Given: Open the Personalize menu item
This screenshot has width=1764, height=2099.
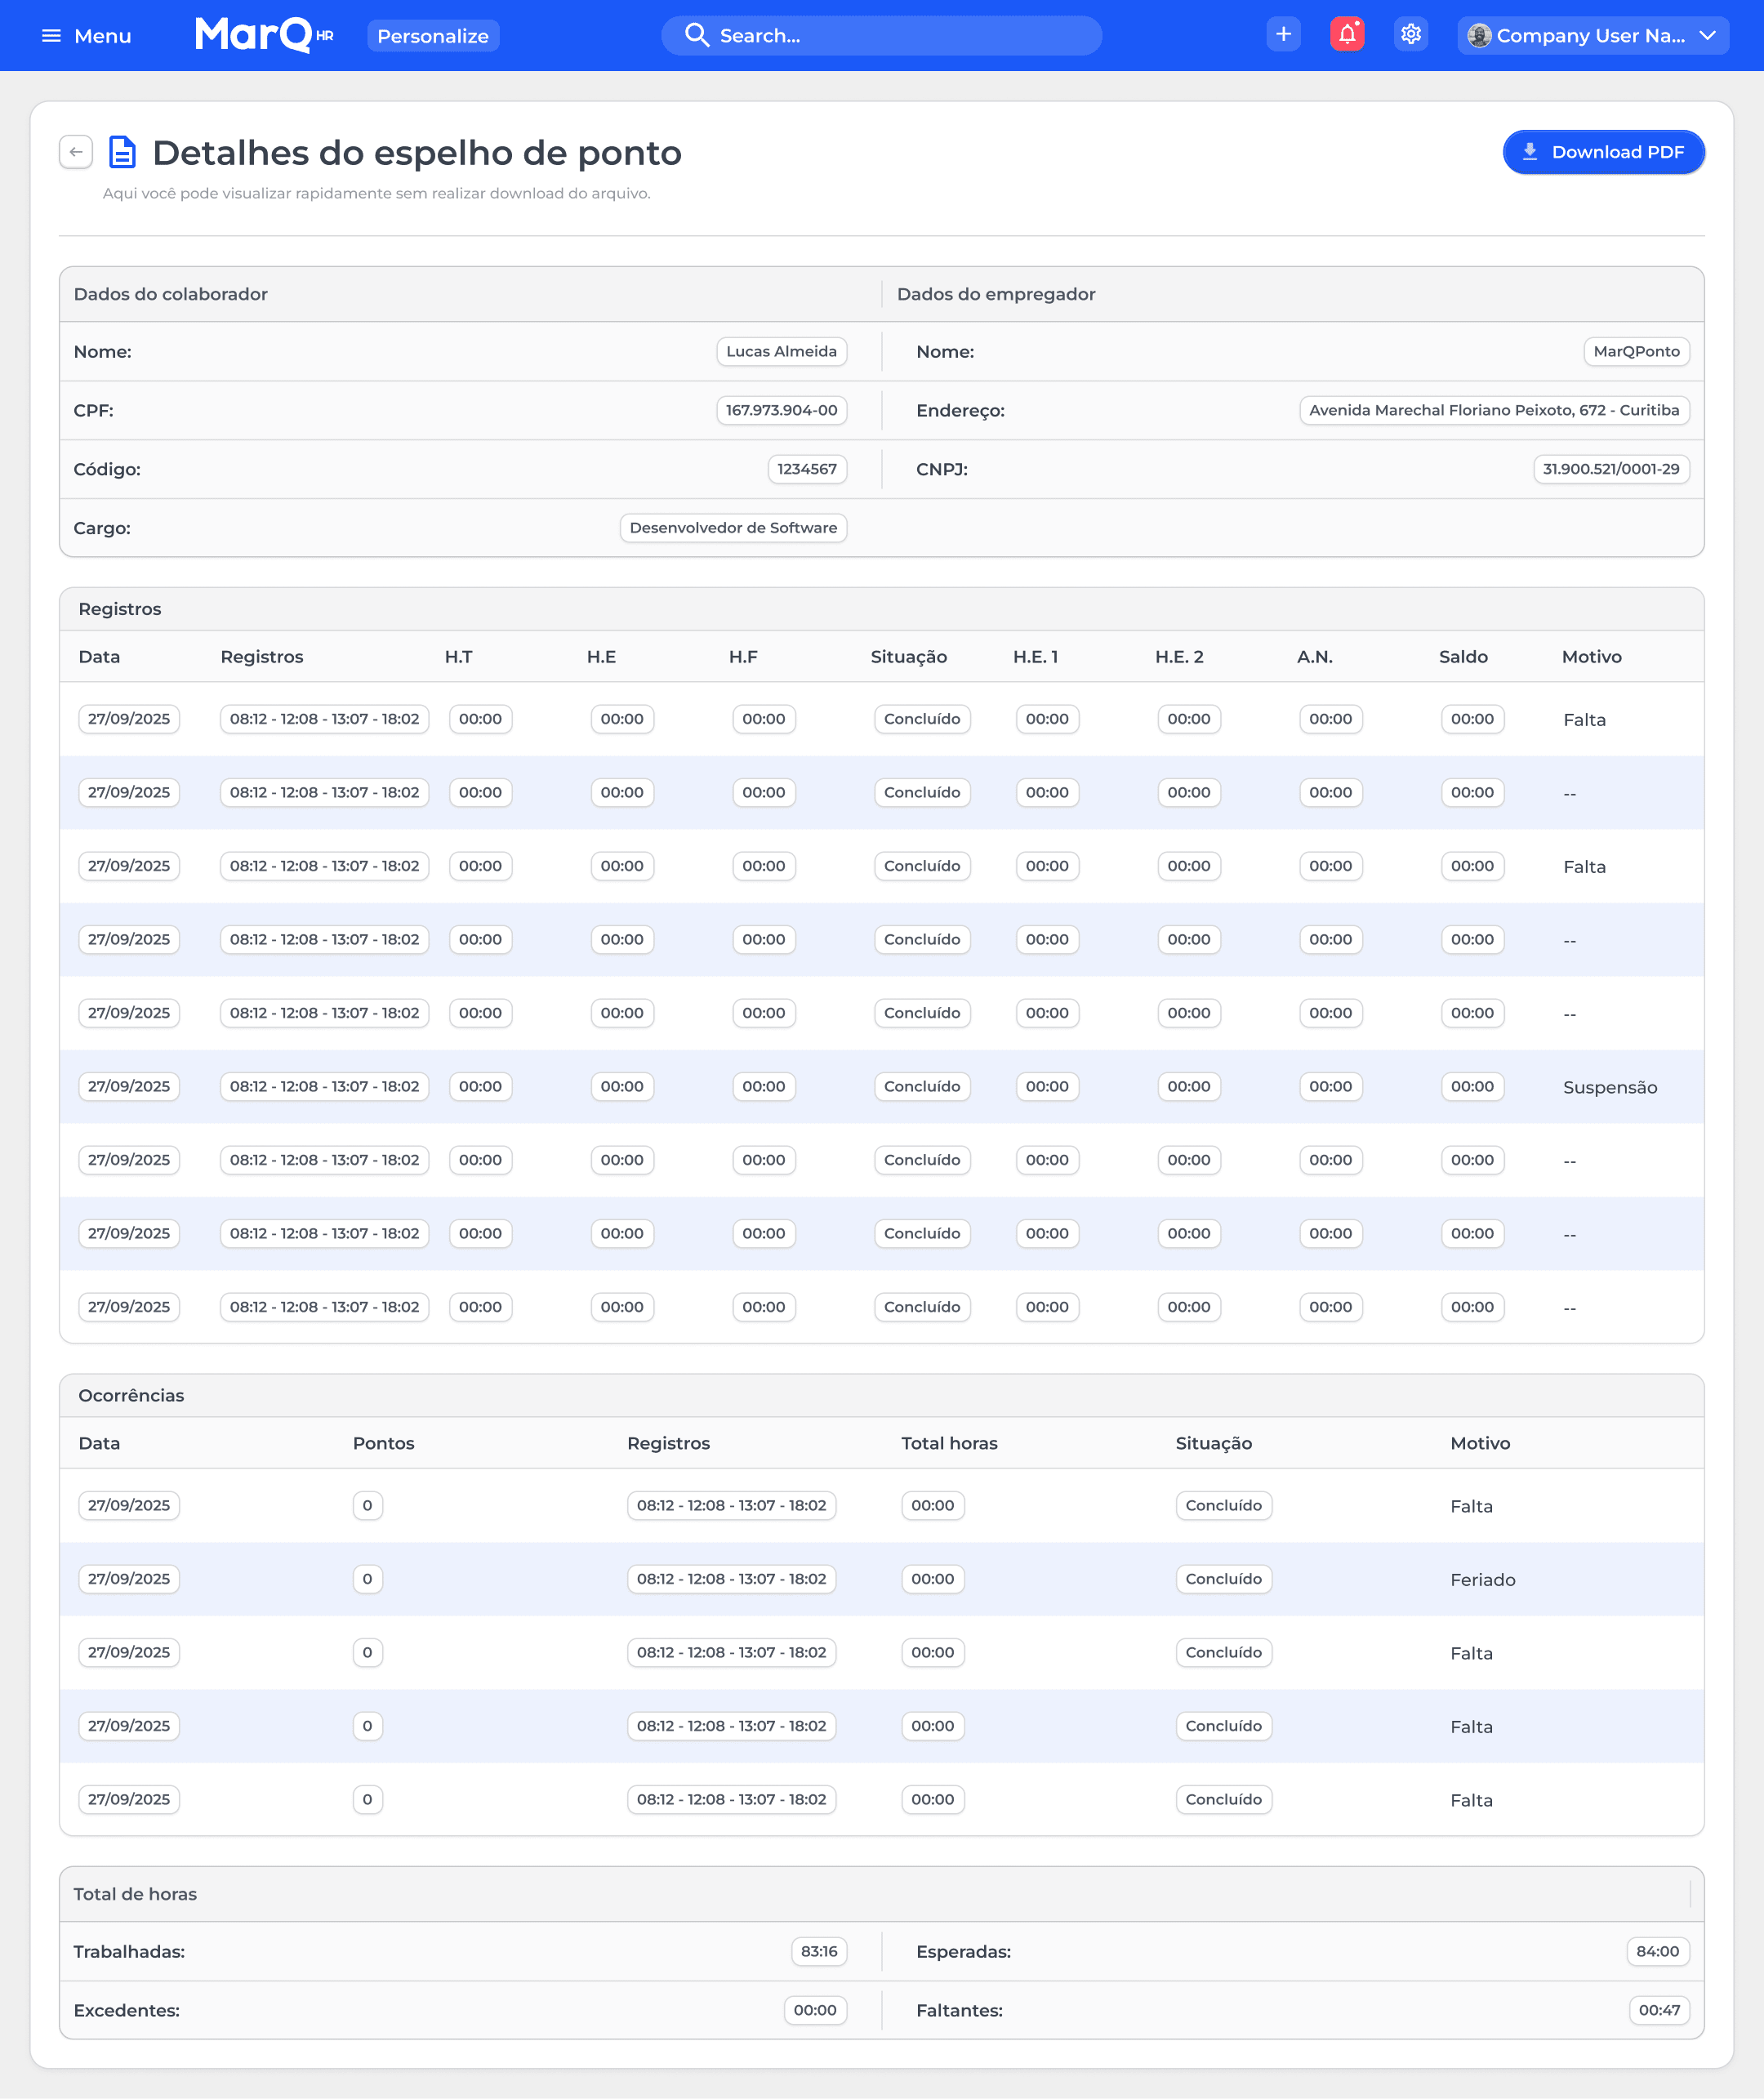Looking at the screenshot, I should point(433,35).
